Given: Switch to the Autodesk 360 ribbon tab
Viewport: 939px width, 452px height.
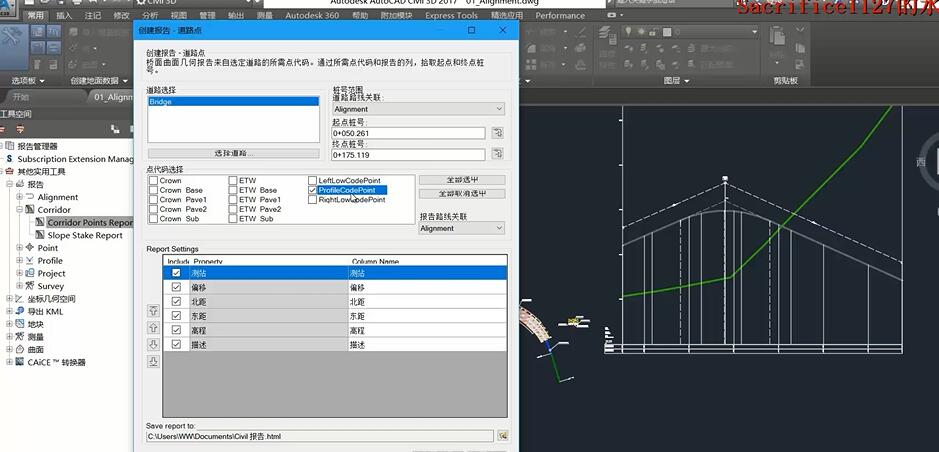Looking at the screenshot, I should click(x=312, y=16).
